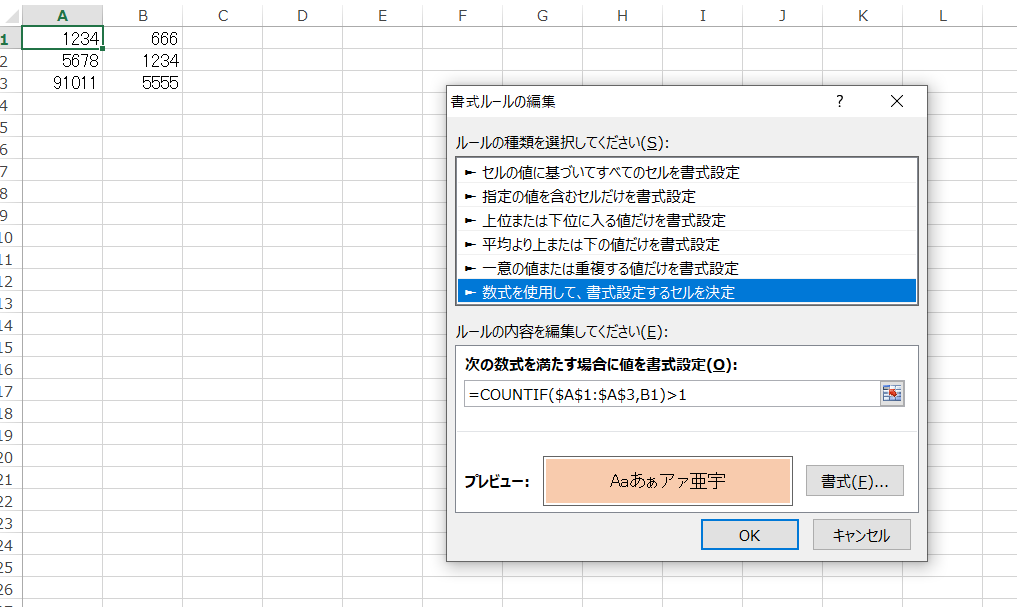Click the COUNTIF formula input field
This screenshot has height=607, width=1017.
point(650,393)
